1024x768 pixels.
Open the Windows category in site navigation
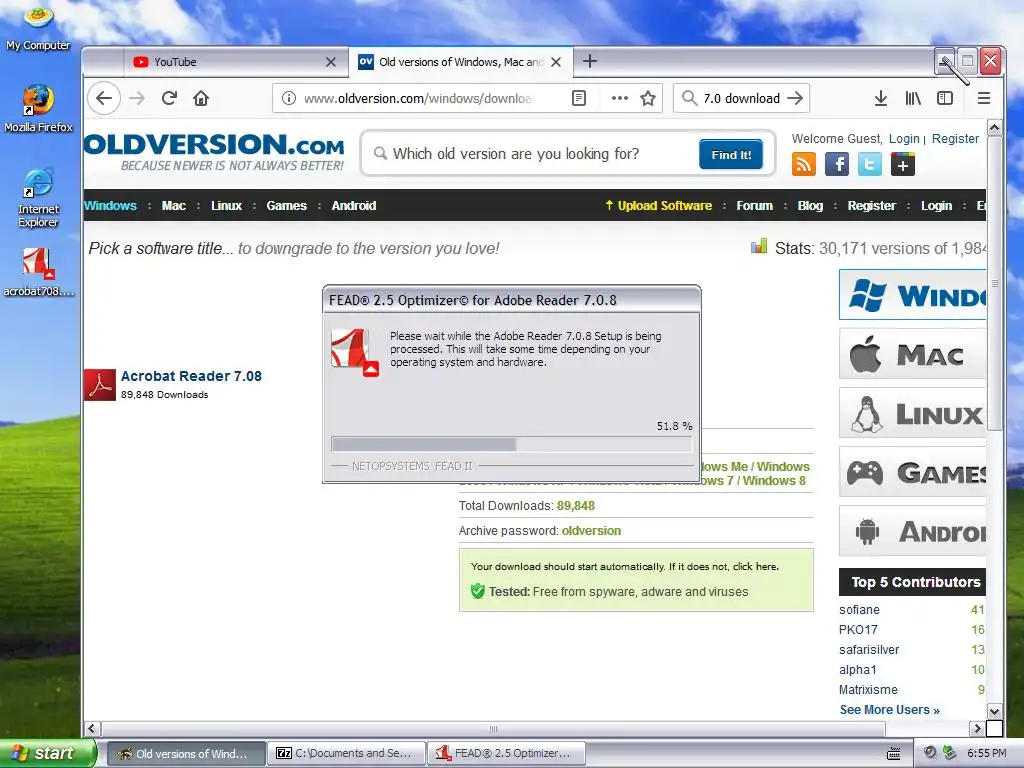click(110, 206)
